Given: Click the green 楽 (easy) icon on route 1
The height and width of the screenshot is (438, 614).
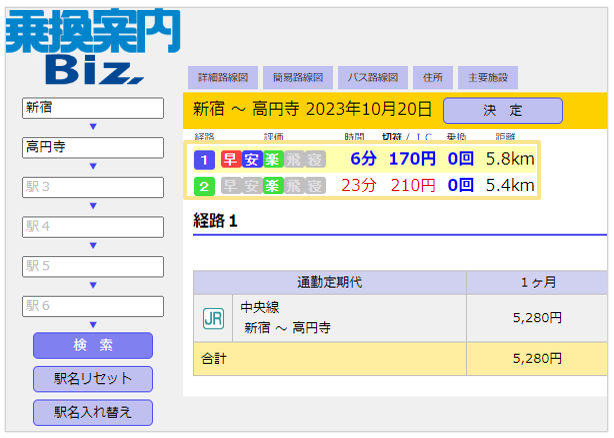Looking at the screenshot, I should tap(272, 159).
